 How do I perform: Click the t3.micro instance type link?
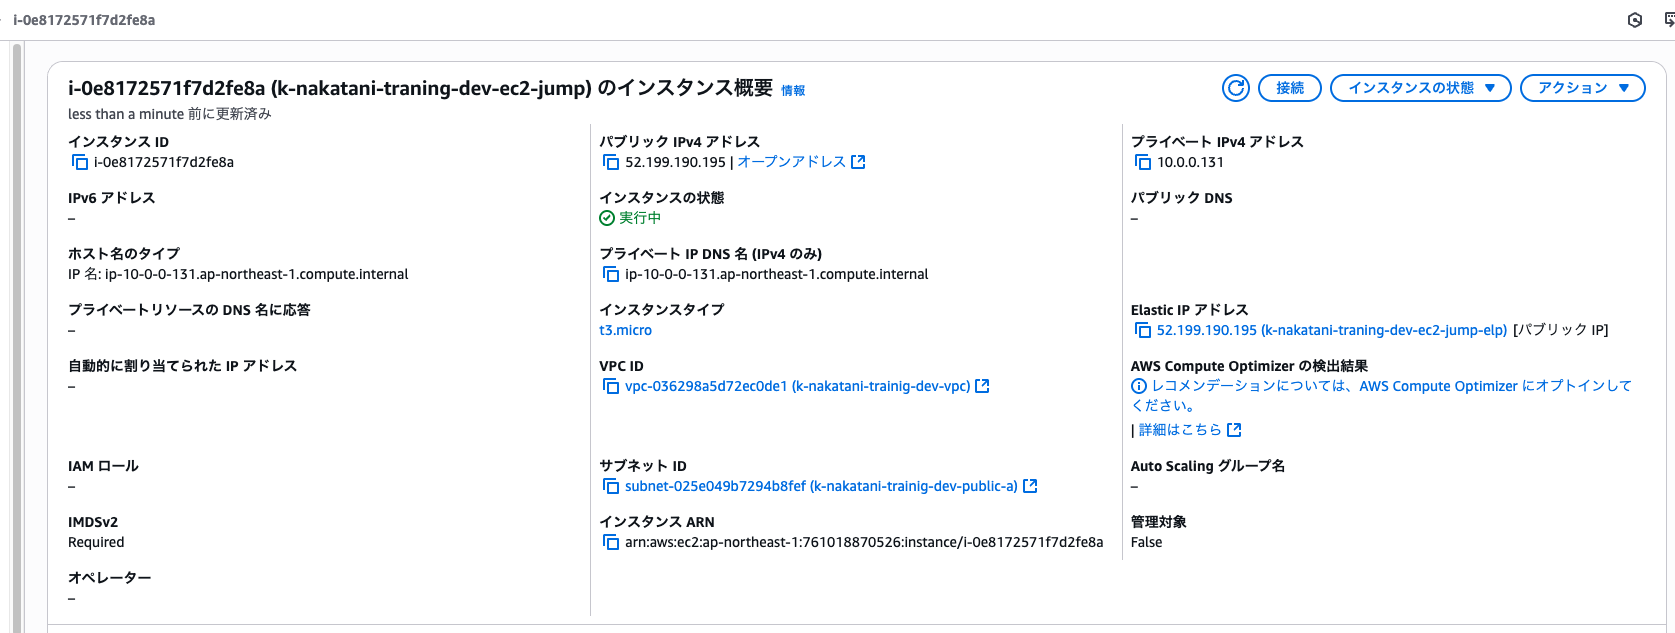tap(625, 330)
